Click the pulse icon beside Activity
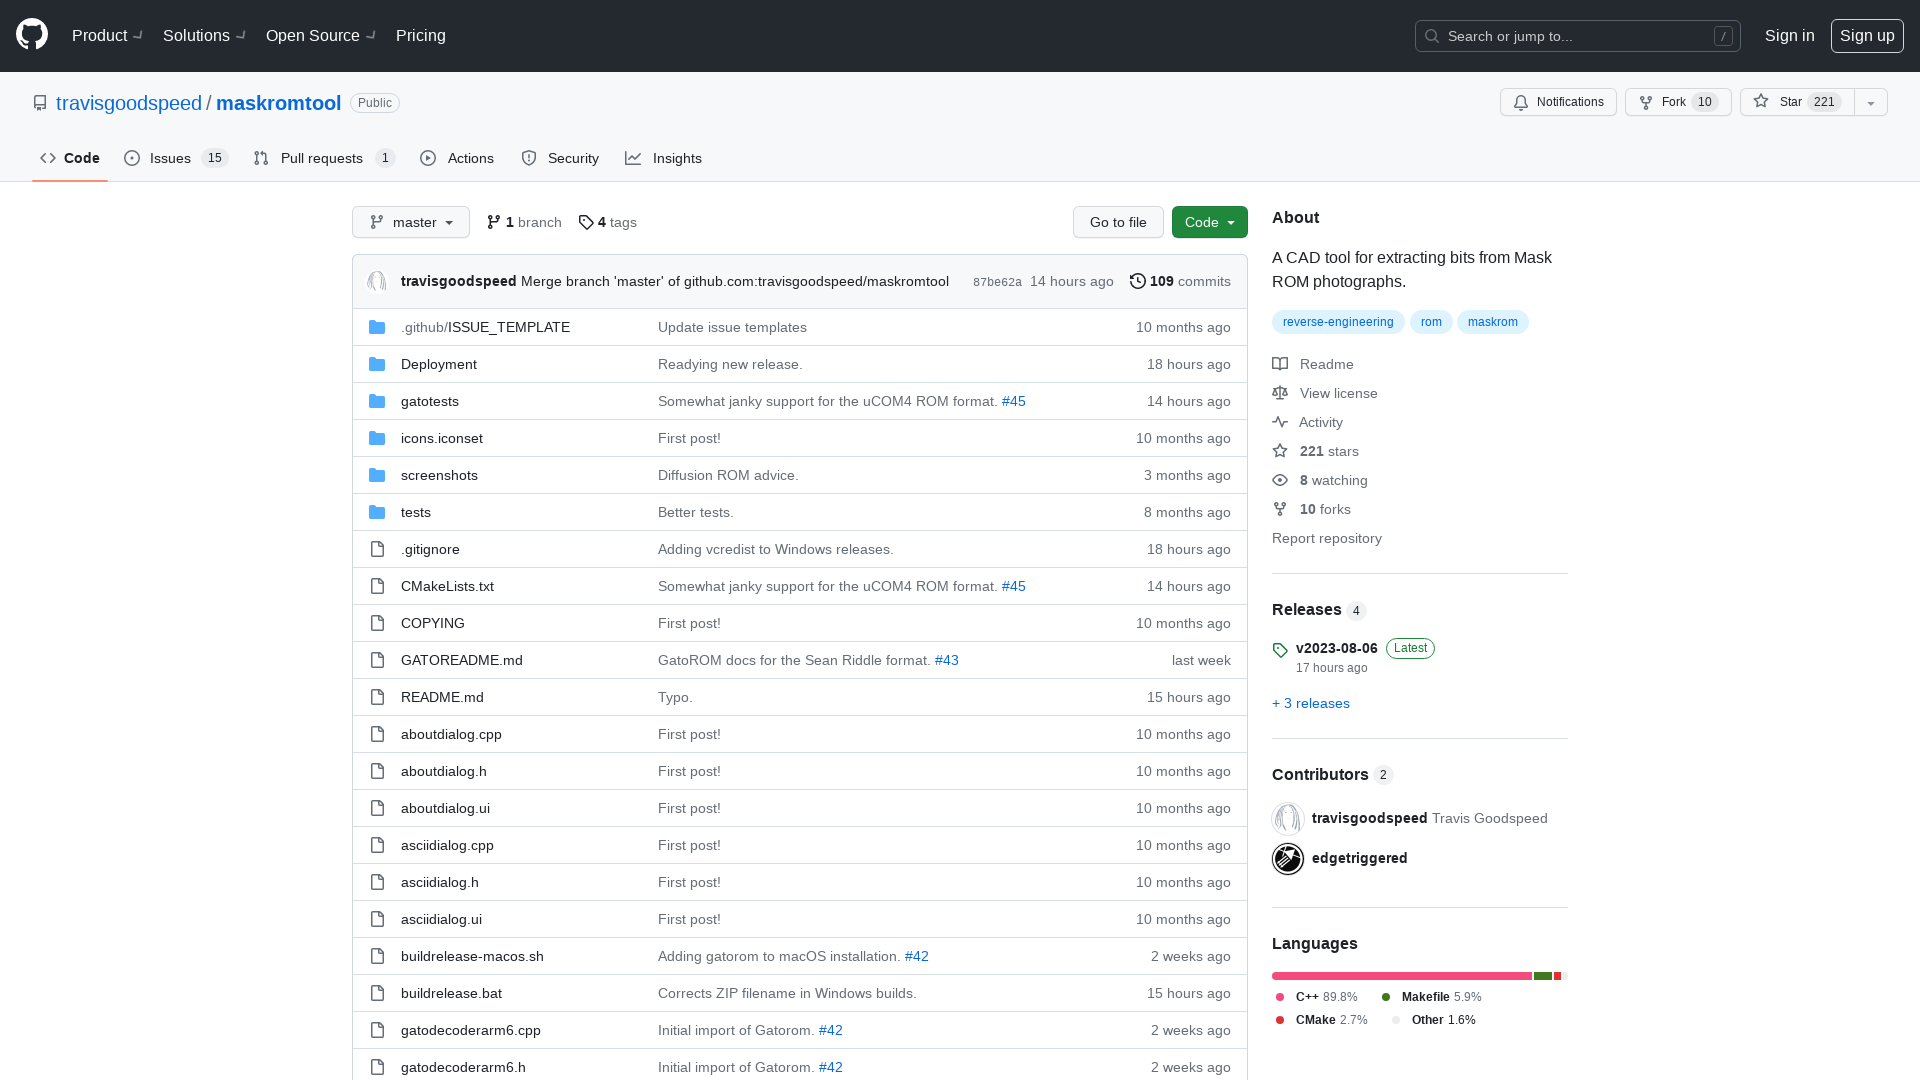The image size is (1920, 1080). pyautogui.click(x=1280, y=422)
